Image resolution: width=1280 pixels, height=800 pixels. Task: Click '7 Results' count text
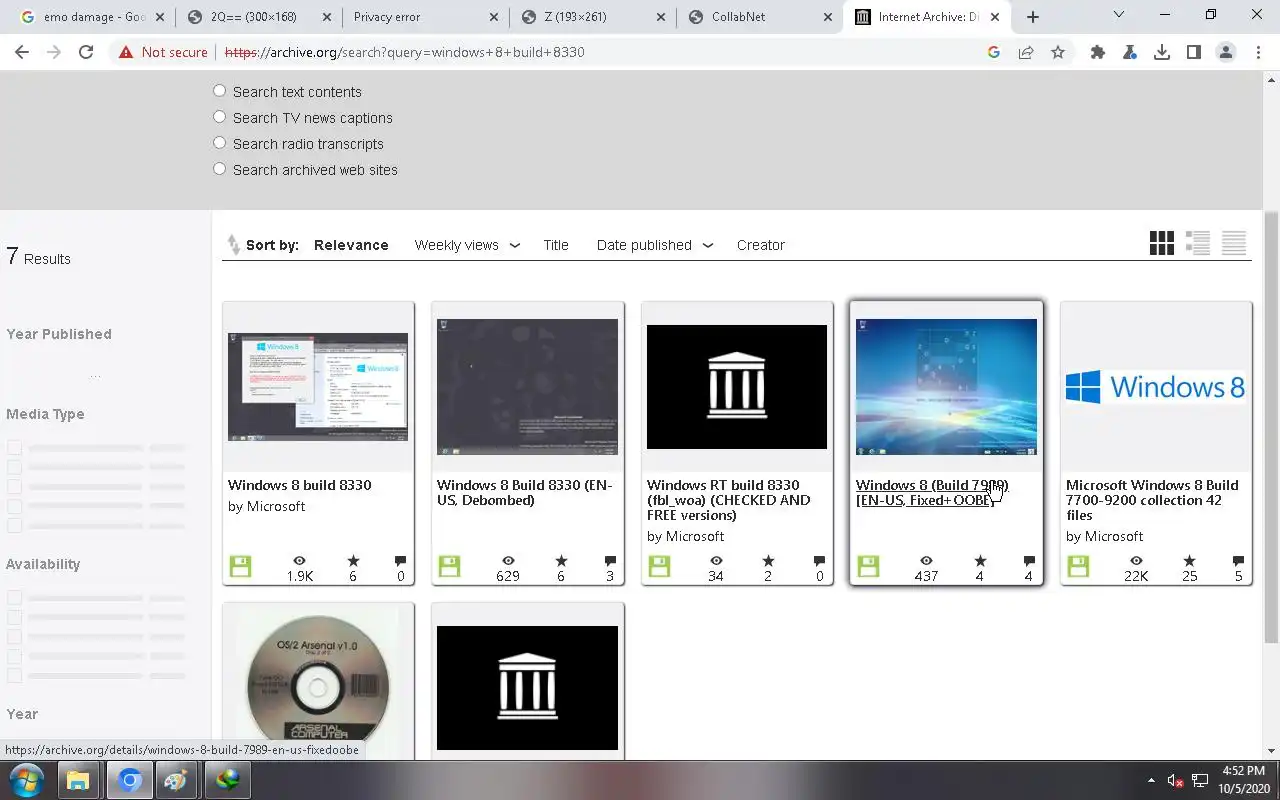click(x=38, y=257)
